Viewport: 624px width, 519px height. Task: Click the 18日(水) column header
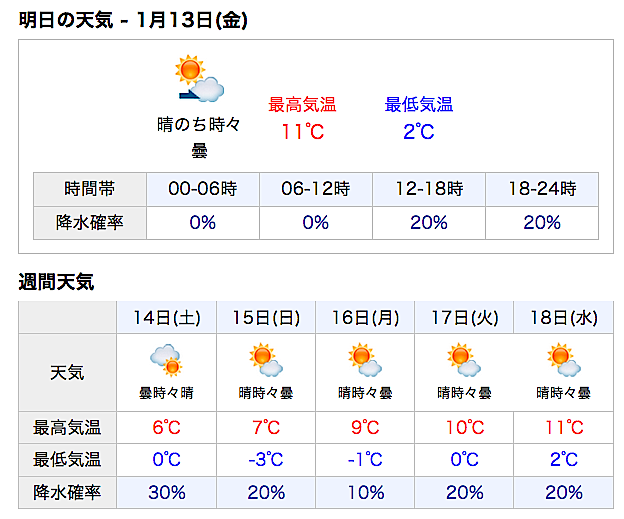tap(564, 318)
